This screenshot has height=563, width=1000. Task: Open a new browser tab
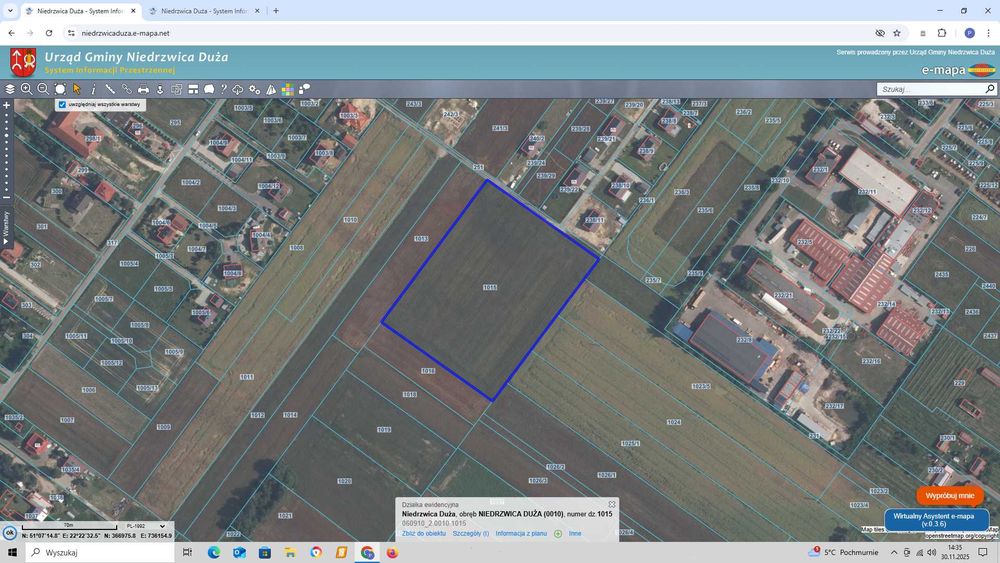[x=276, y=11]
